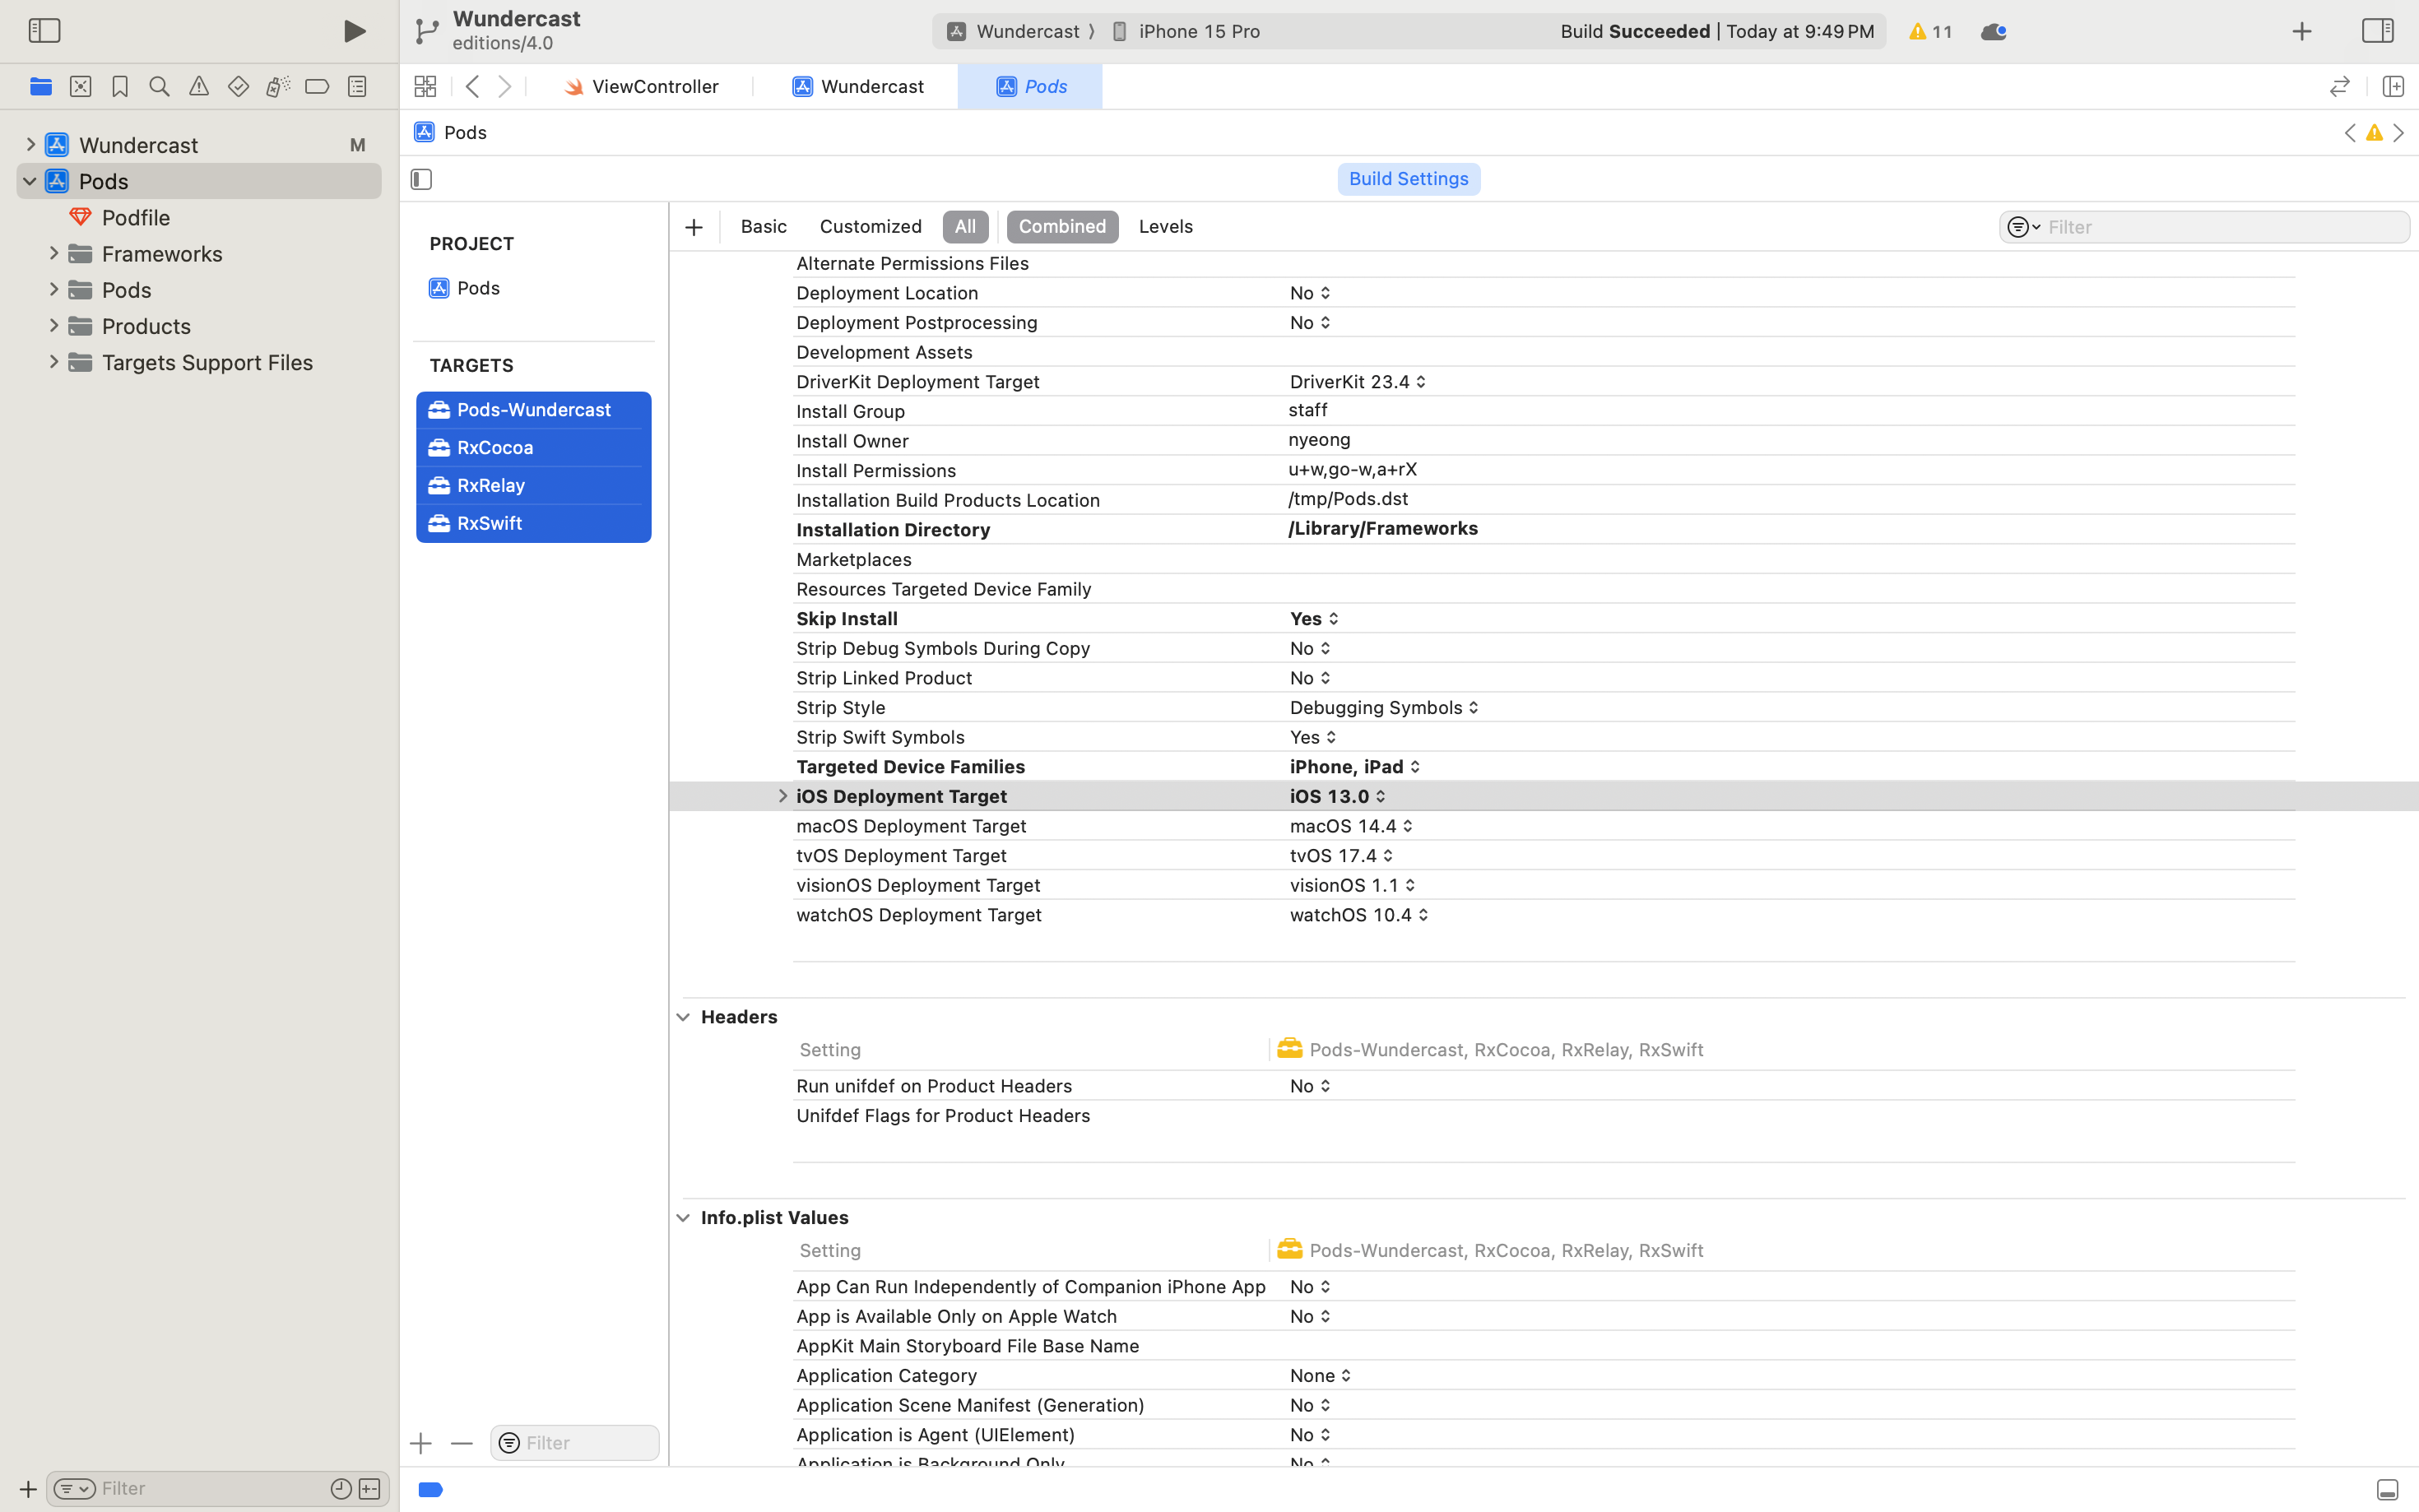Show the Project navigator folder icon
This screenshot has height=1512, width=2419.
tap(41, 87)
